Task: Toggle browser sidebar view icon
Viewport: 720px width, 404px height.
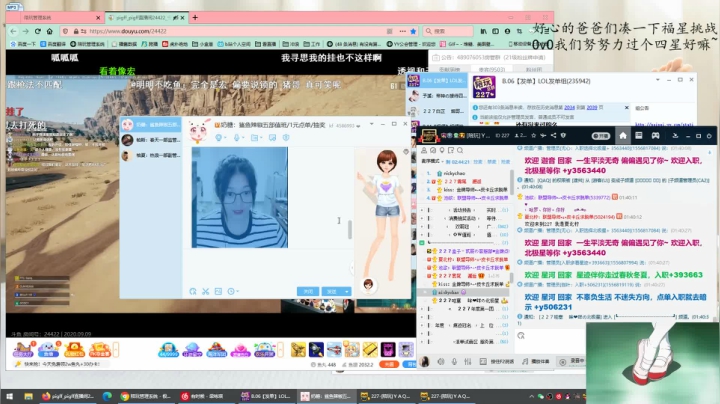Action: pyautogui.click(x=495, y=31)
